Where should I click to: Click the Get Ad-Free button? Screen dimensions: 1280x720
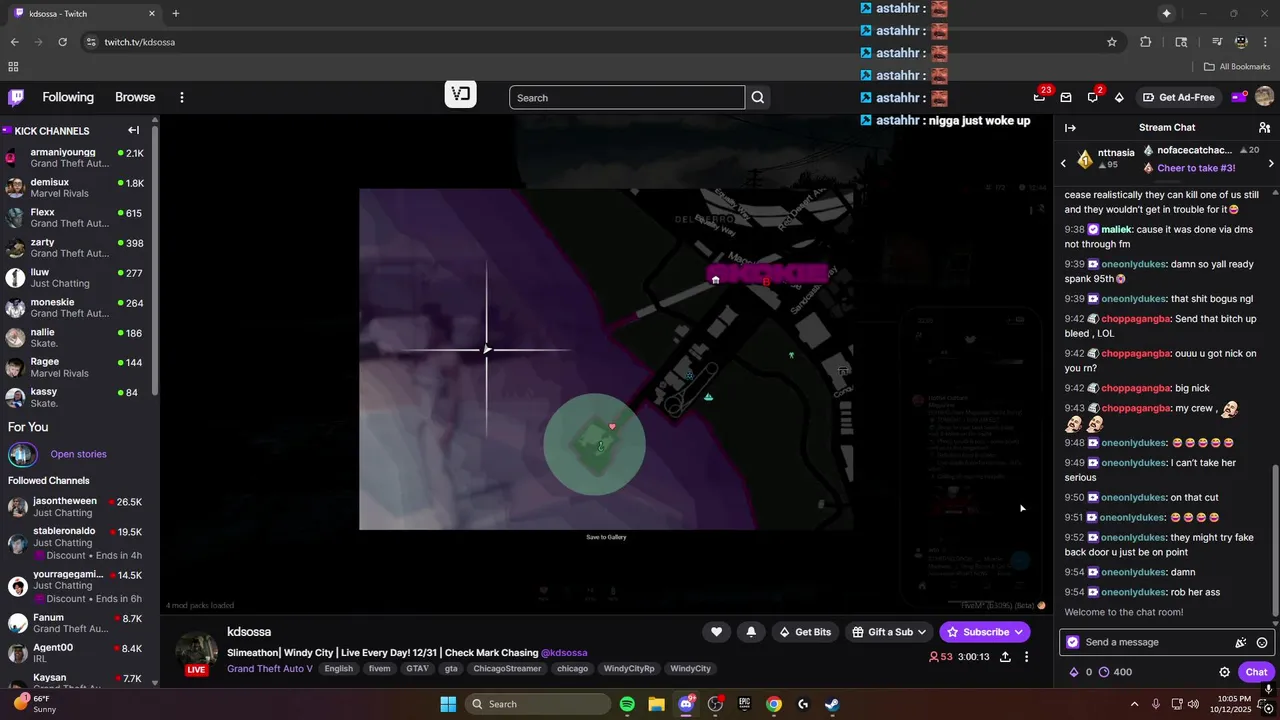1178,97
